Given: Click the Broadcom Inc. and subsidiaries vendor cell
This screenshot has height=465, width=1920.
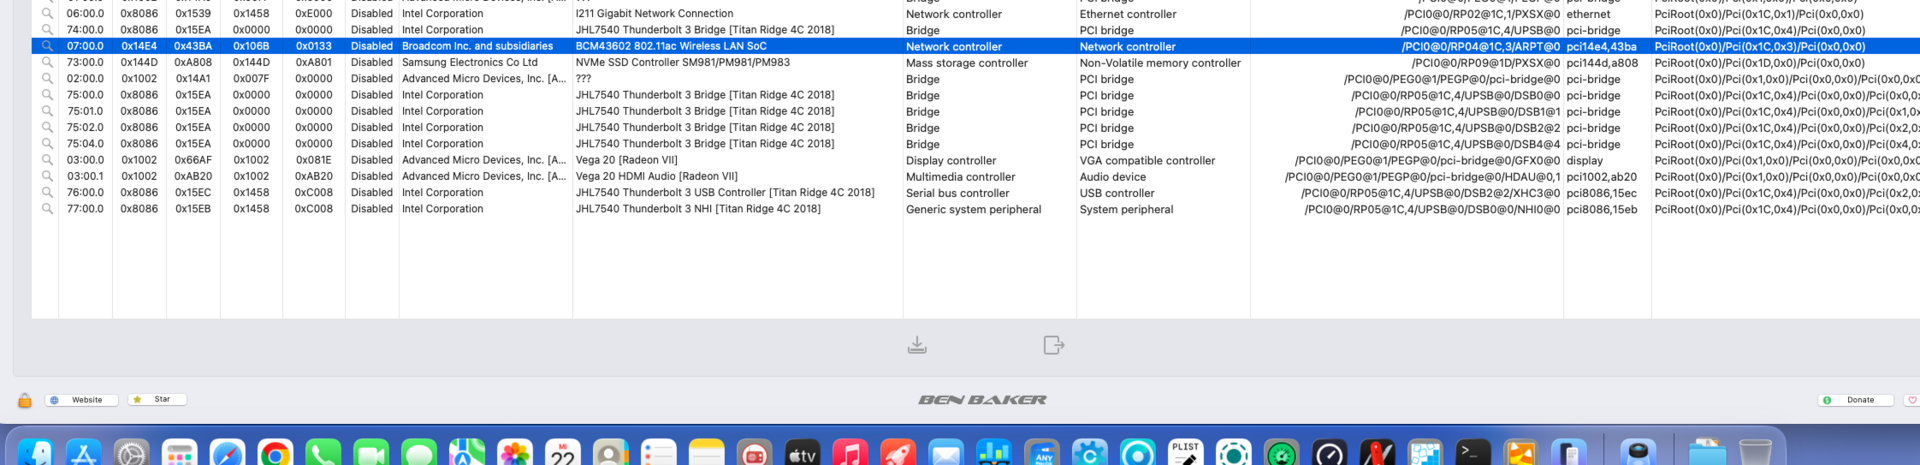Looking at the screenshot, I should 477,46.
